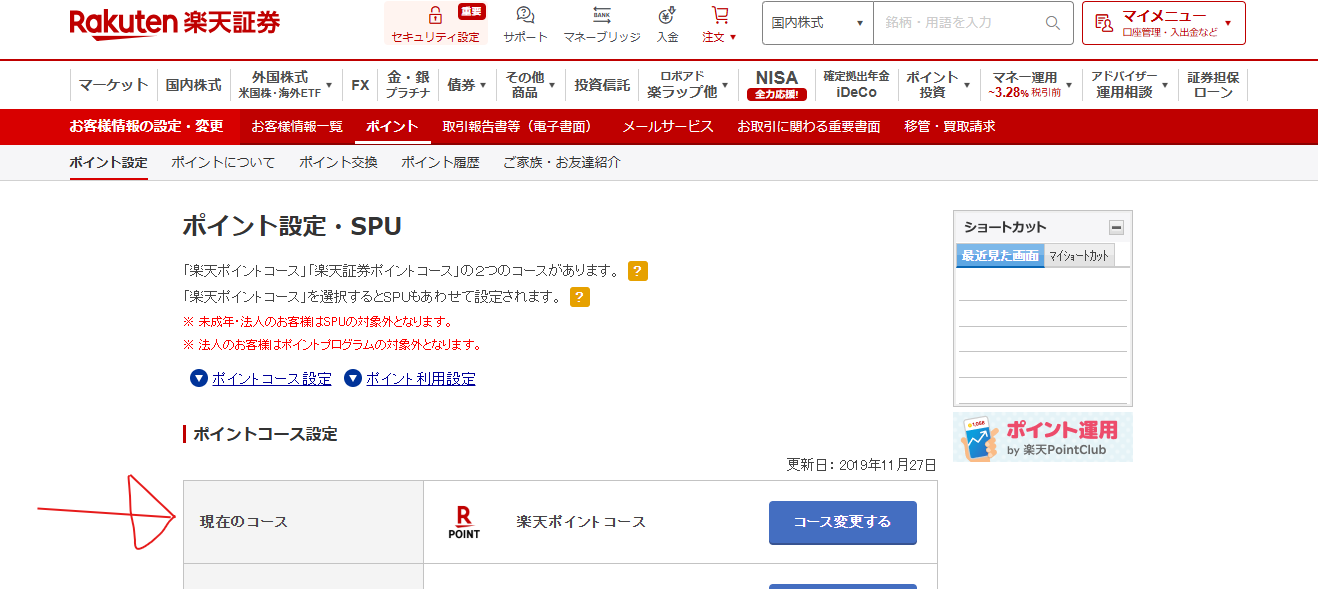Select お客様情報一覧 in the red menu bar
The width and height of the screenshot is (1318, 589).
(297, 126)
